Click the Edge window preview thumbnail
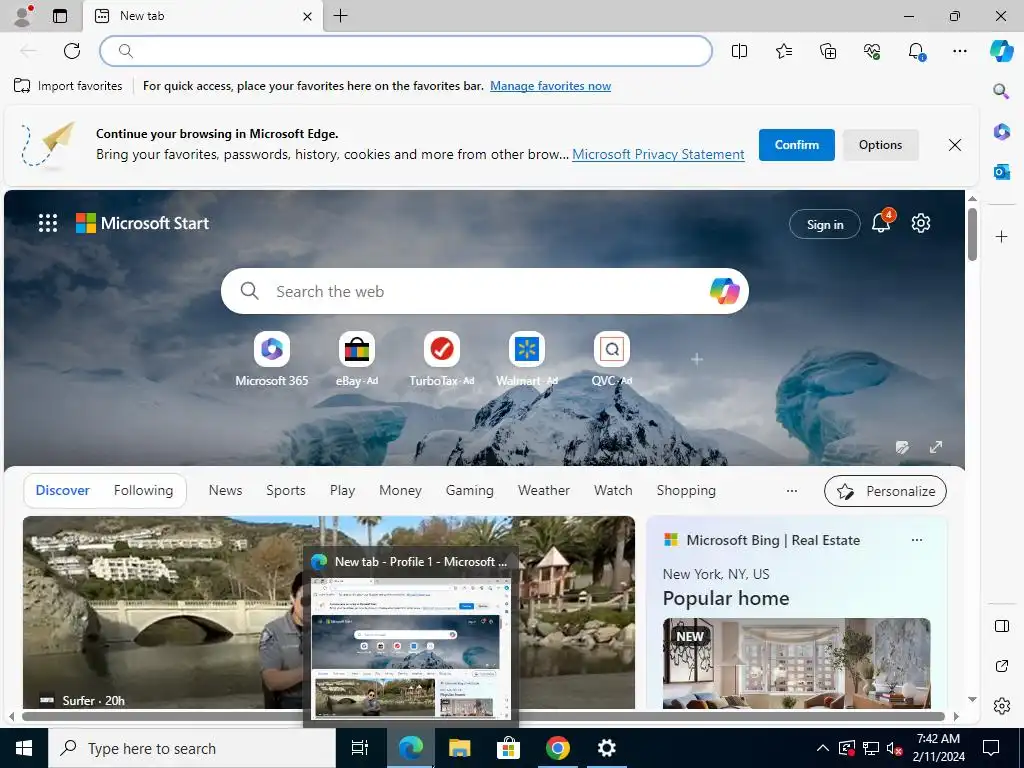 point(411,648)
